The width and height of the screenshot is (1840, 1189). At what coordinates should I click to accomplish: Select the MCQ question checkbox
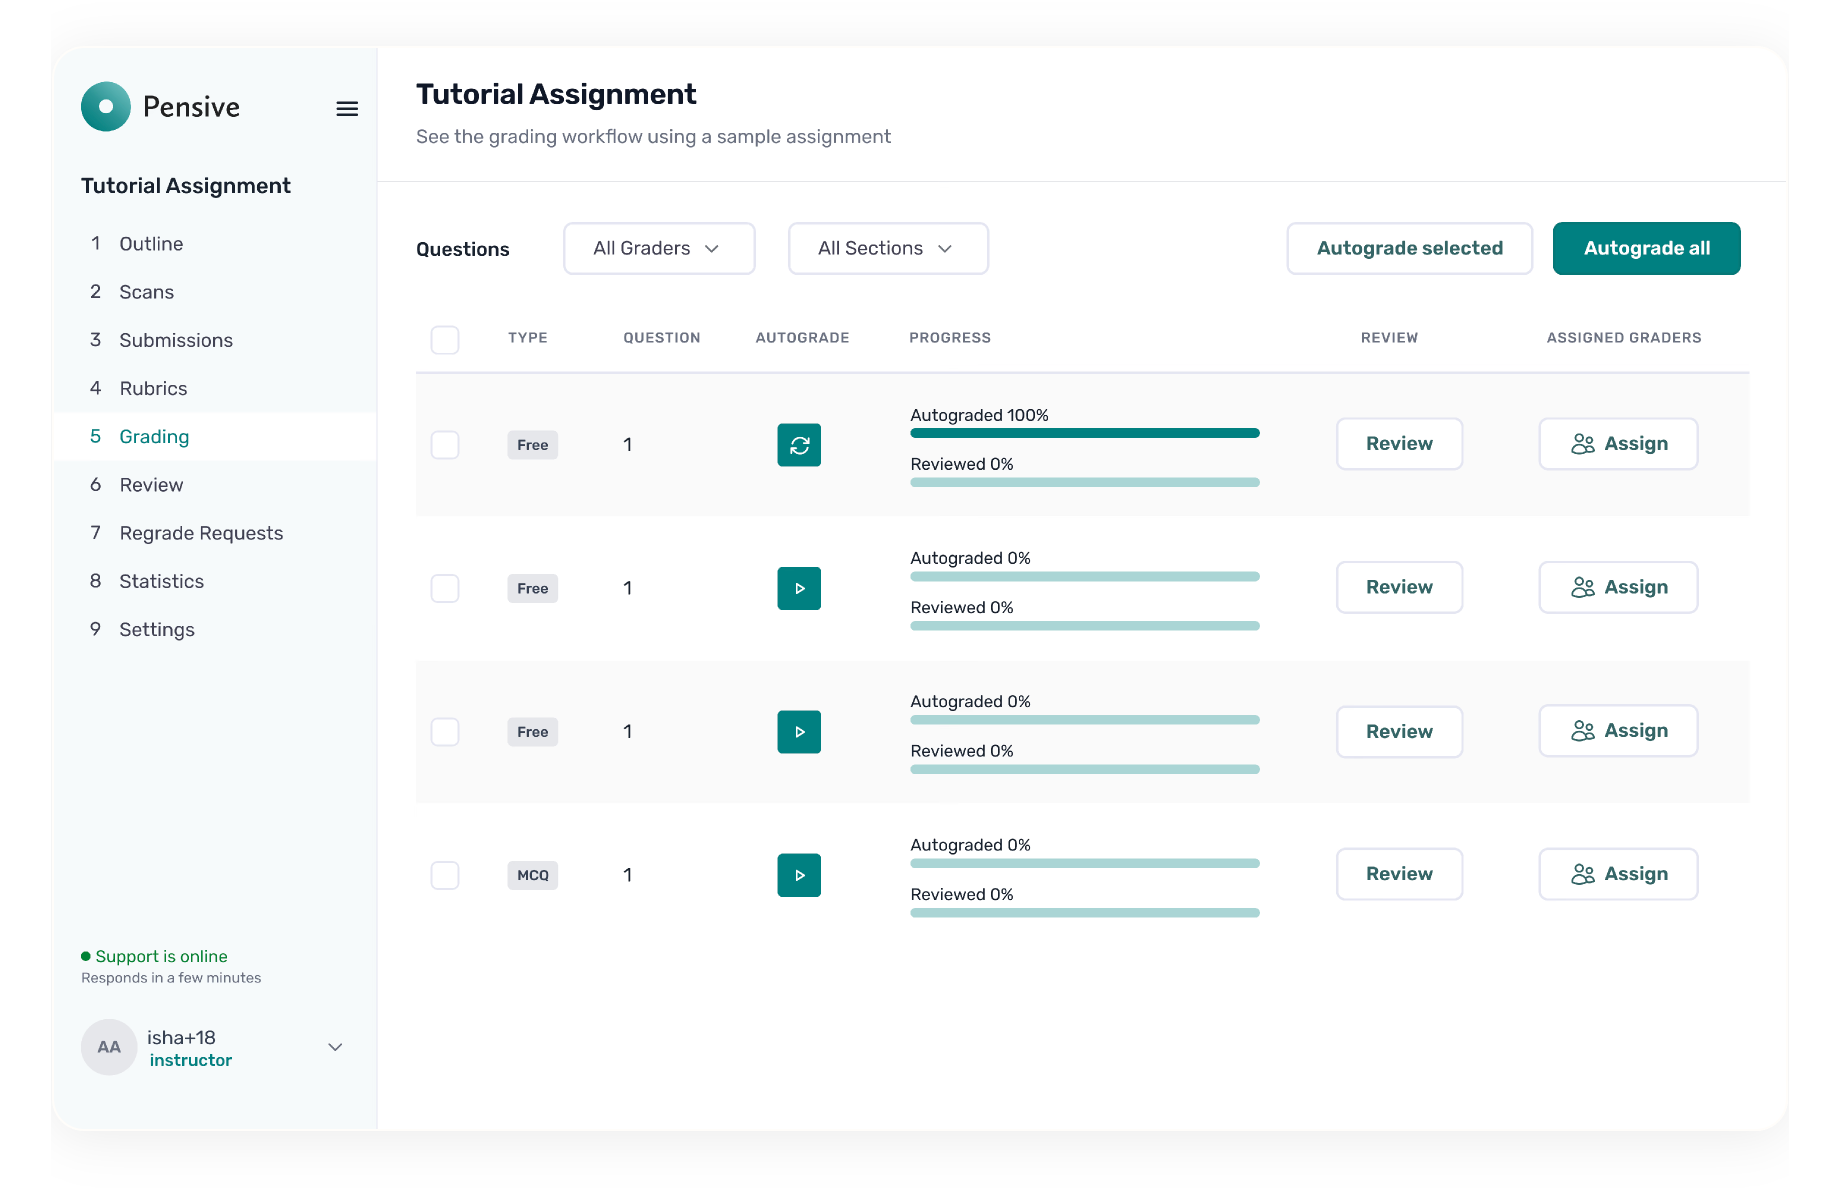(x=445, y=875)
